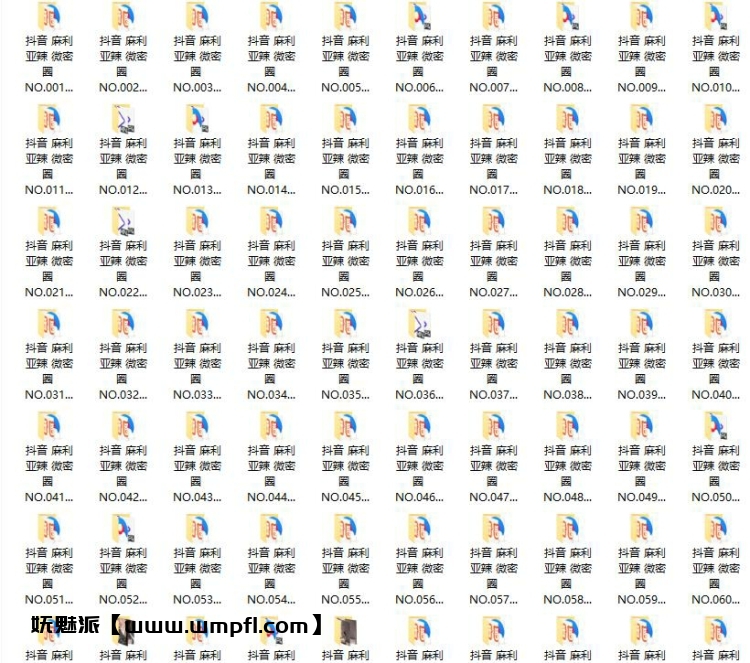
Task: Select folder icon for NO.008
Action: click(568, 16)
